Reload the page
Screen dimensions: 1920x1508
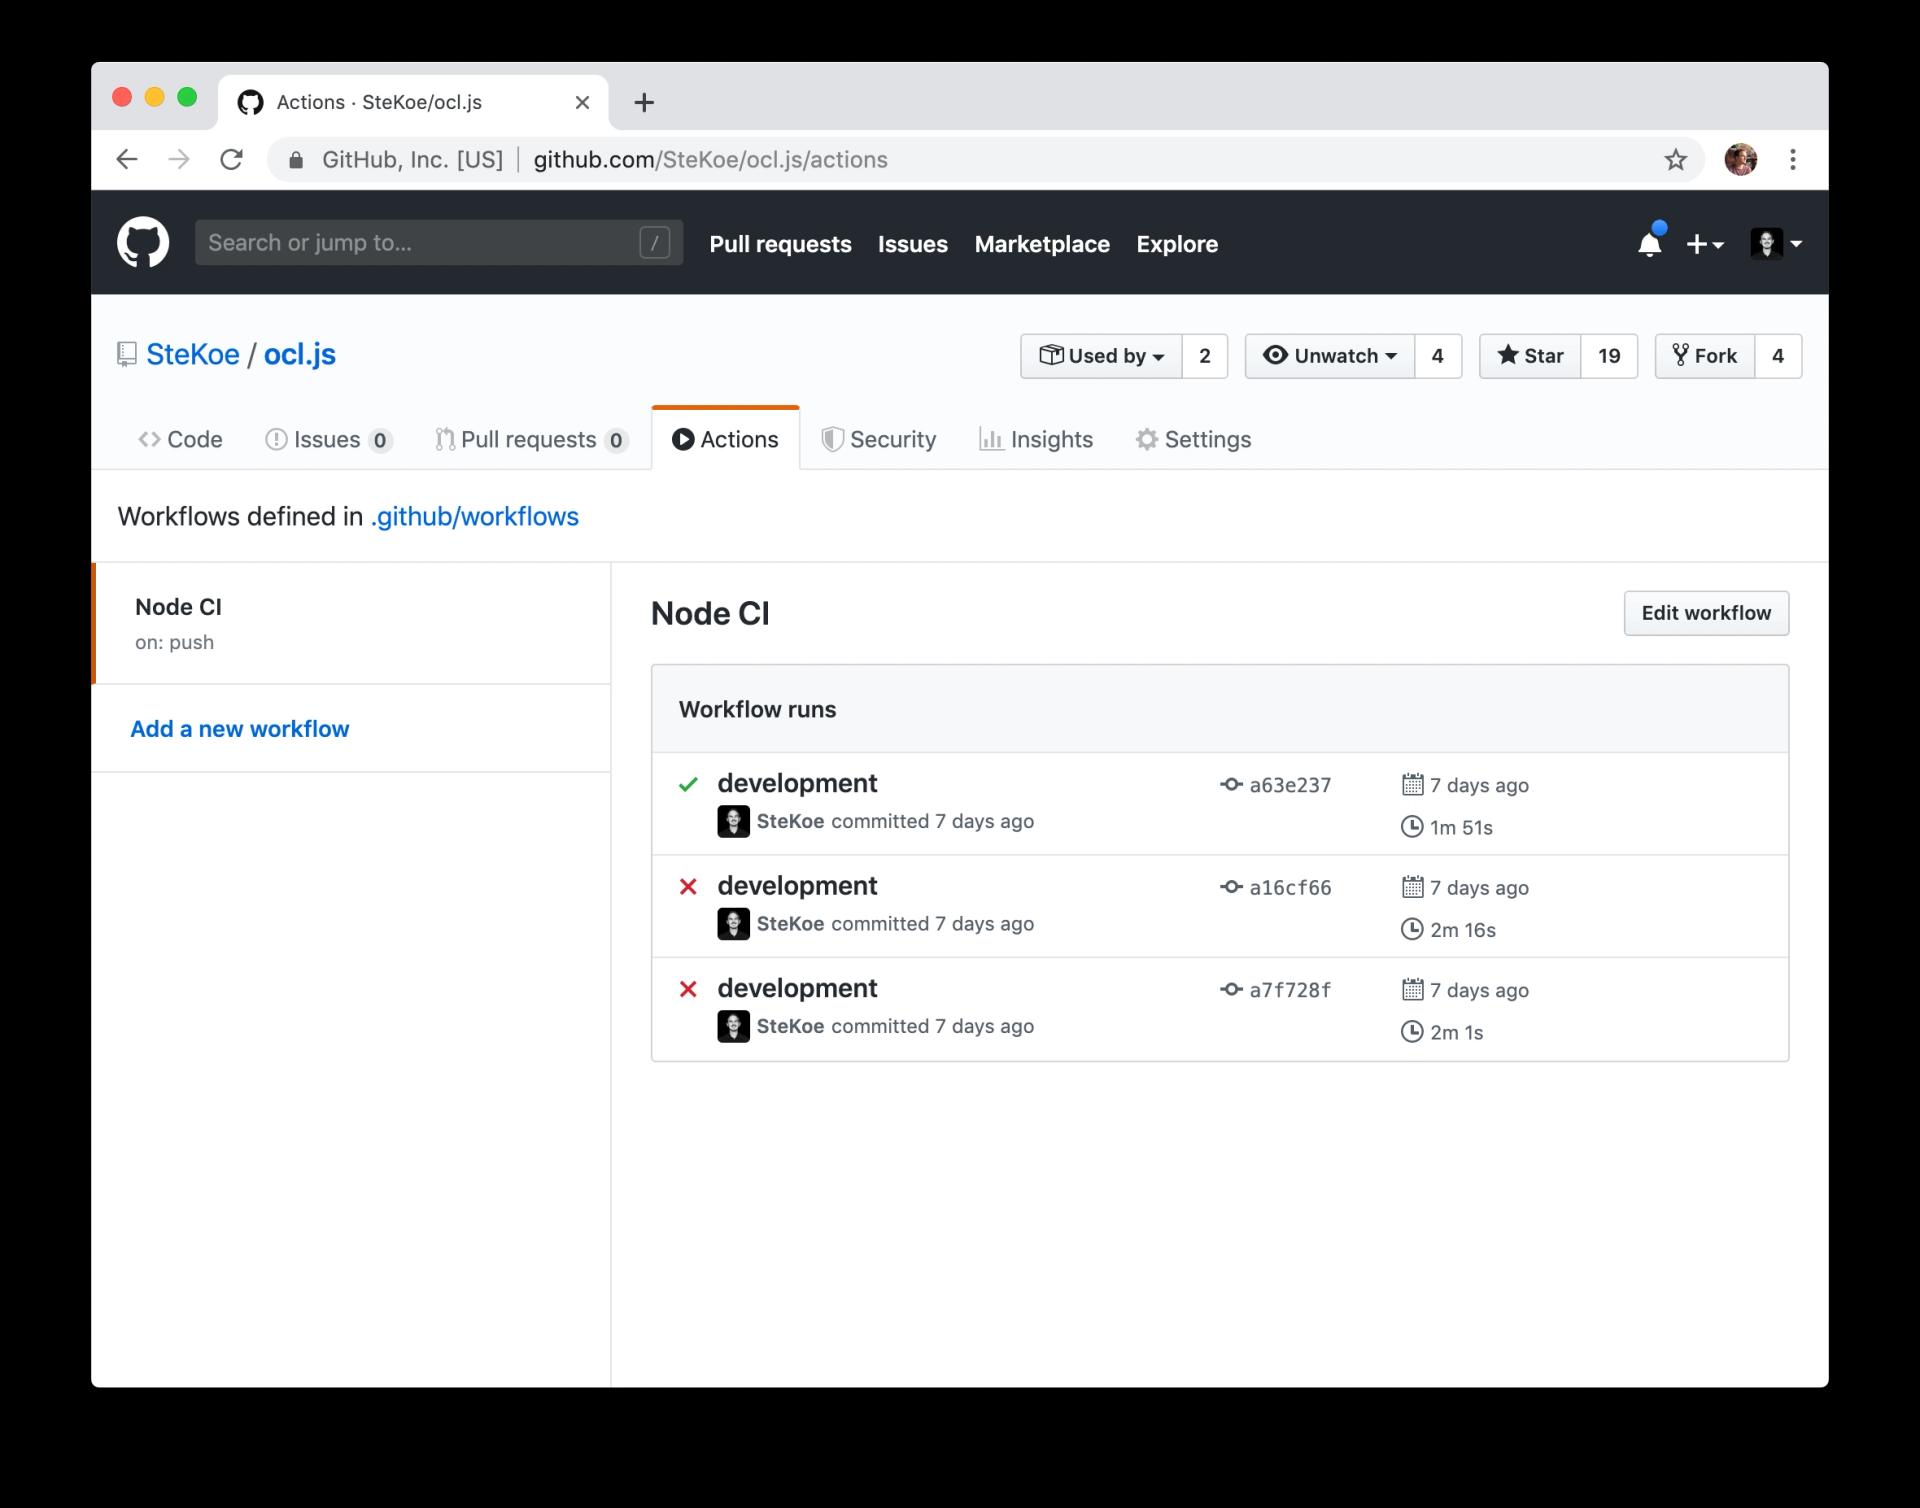[231, 160]
